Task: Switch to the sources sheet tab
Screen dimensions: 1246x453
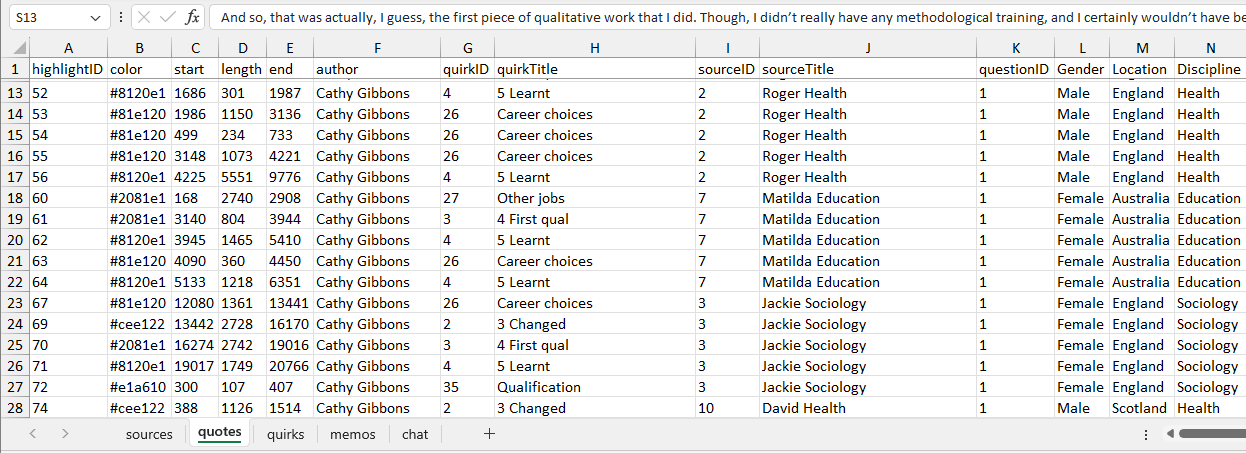Action: click(x=149, y=434)
